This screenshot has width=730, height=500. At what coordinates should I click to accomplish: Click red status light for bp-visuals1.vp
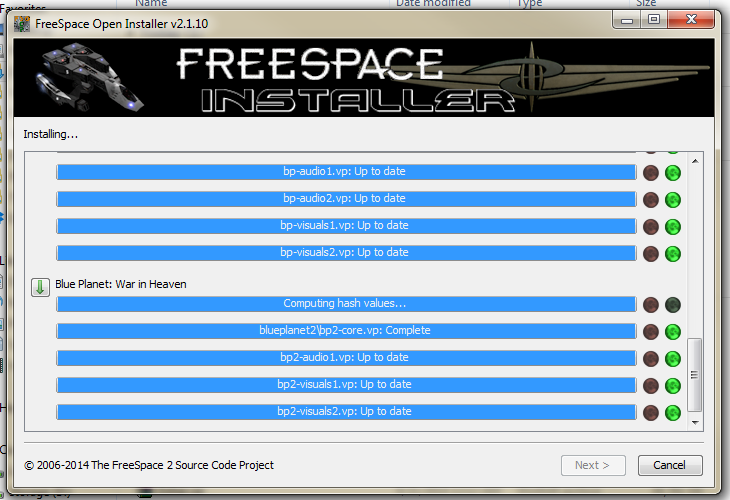[650, 227]
